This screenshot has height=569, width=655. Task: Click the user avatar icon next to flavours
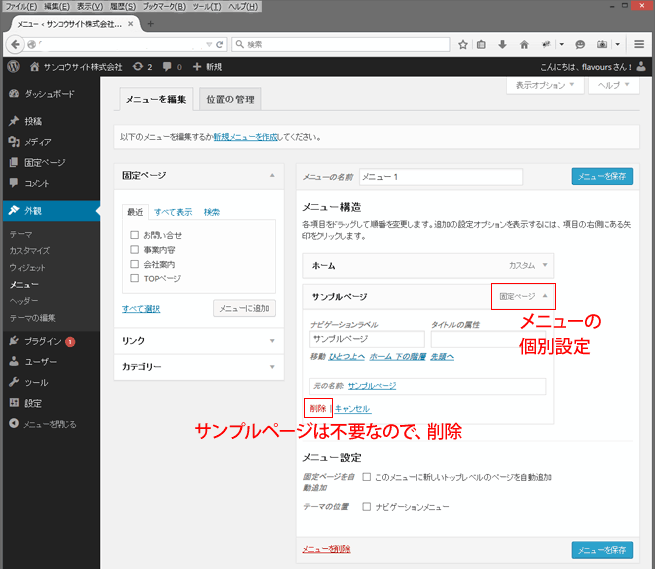[641, 67]
